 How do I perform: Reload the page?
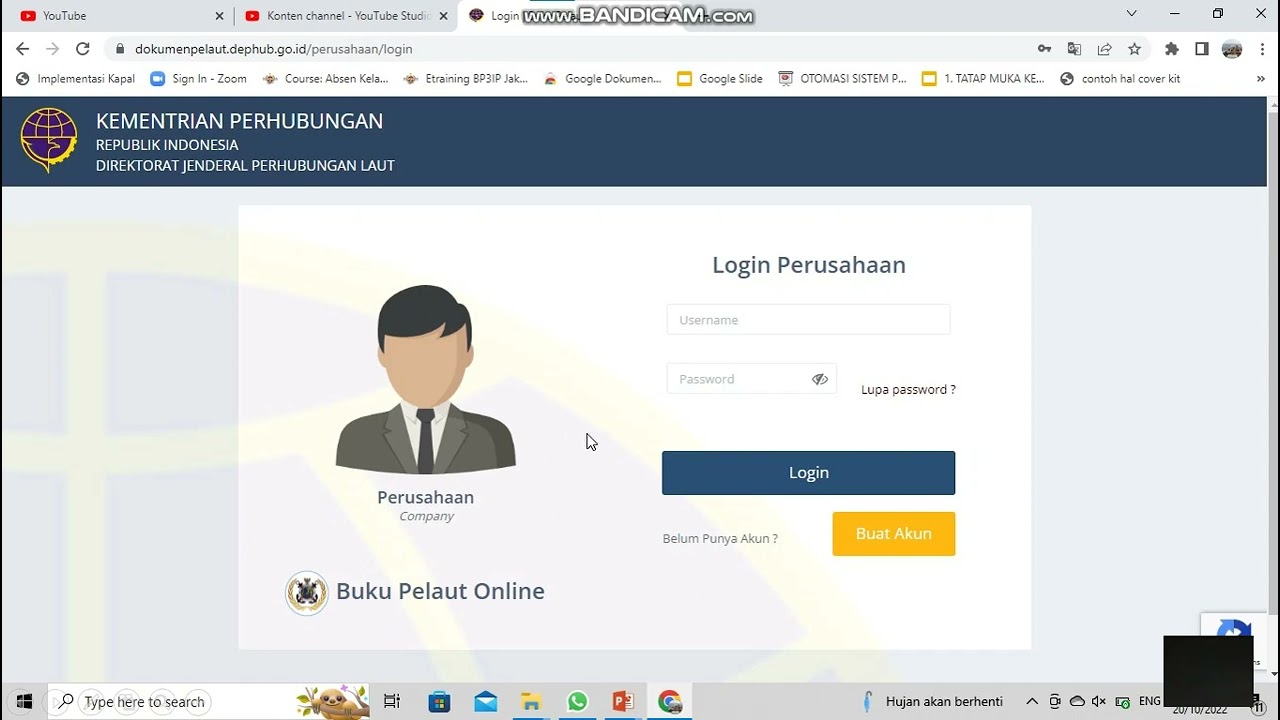[x=83, y=49]
